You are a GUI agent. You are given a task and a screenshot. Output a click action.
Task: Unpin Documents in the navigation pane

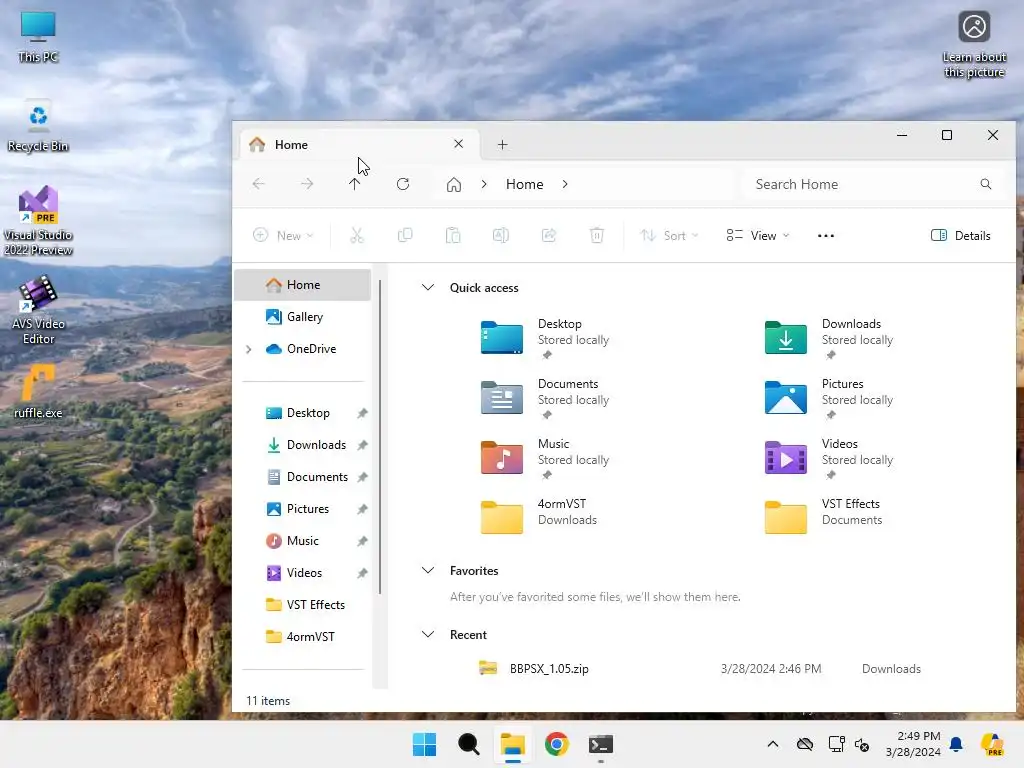click(362, 477)
